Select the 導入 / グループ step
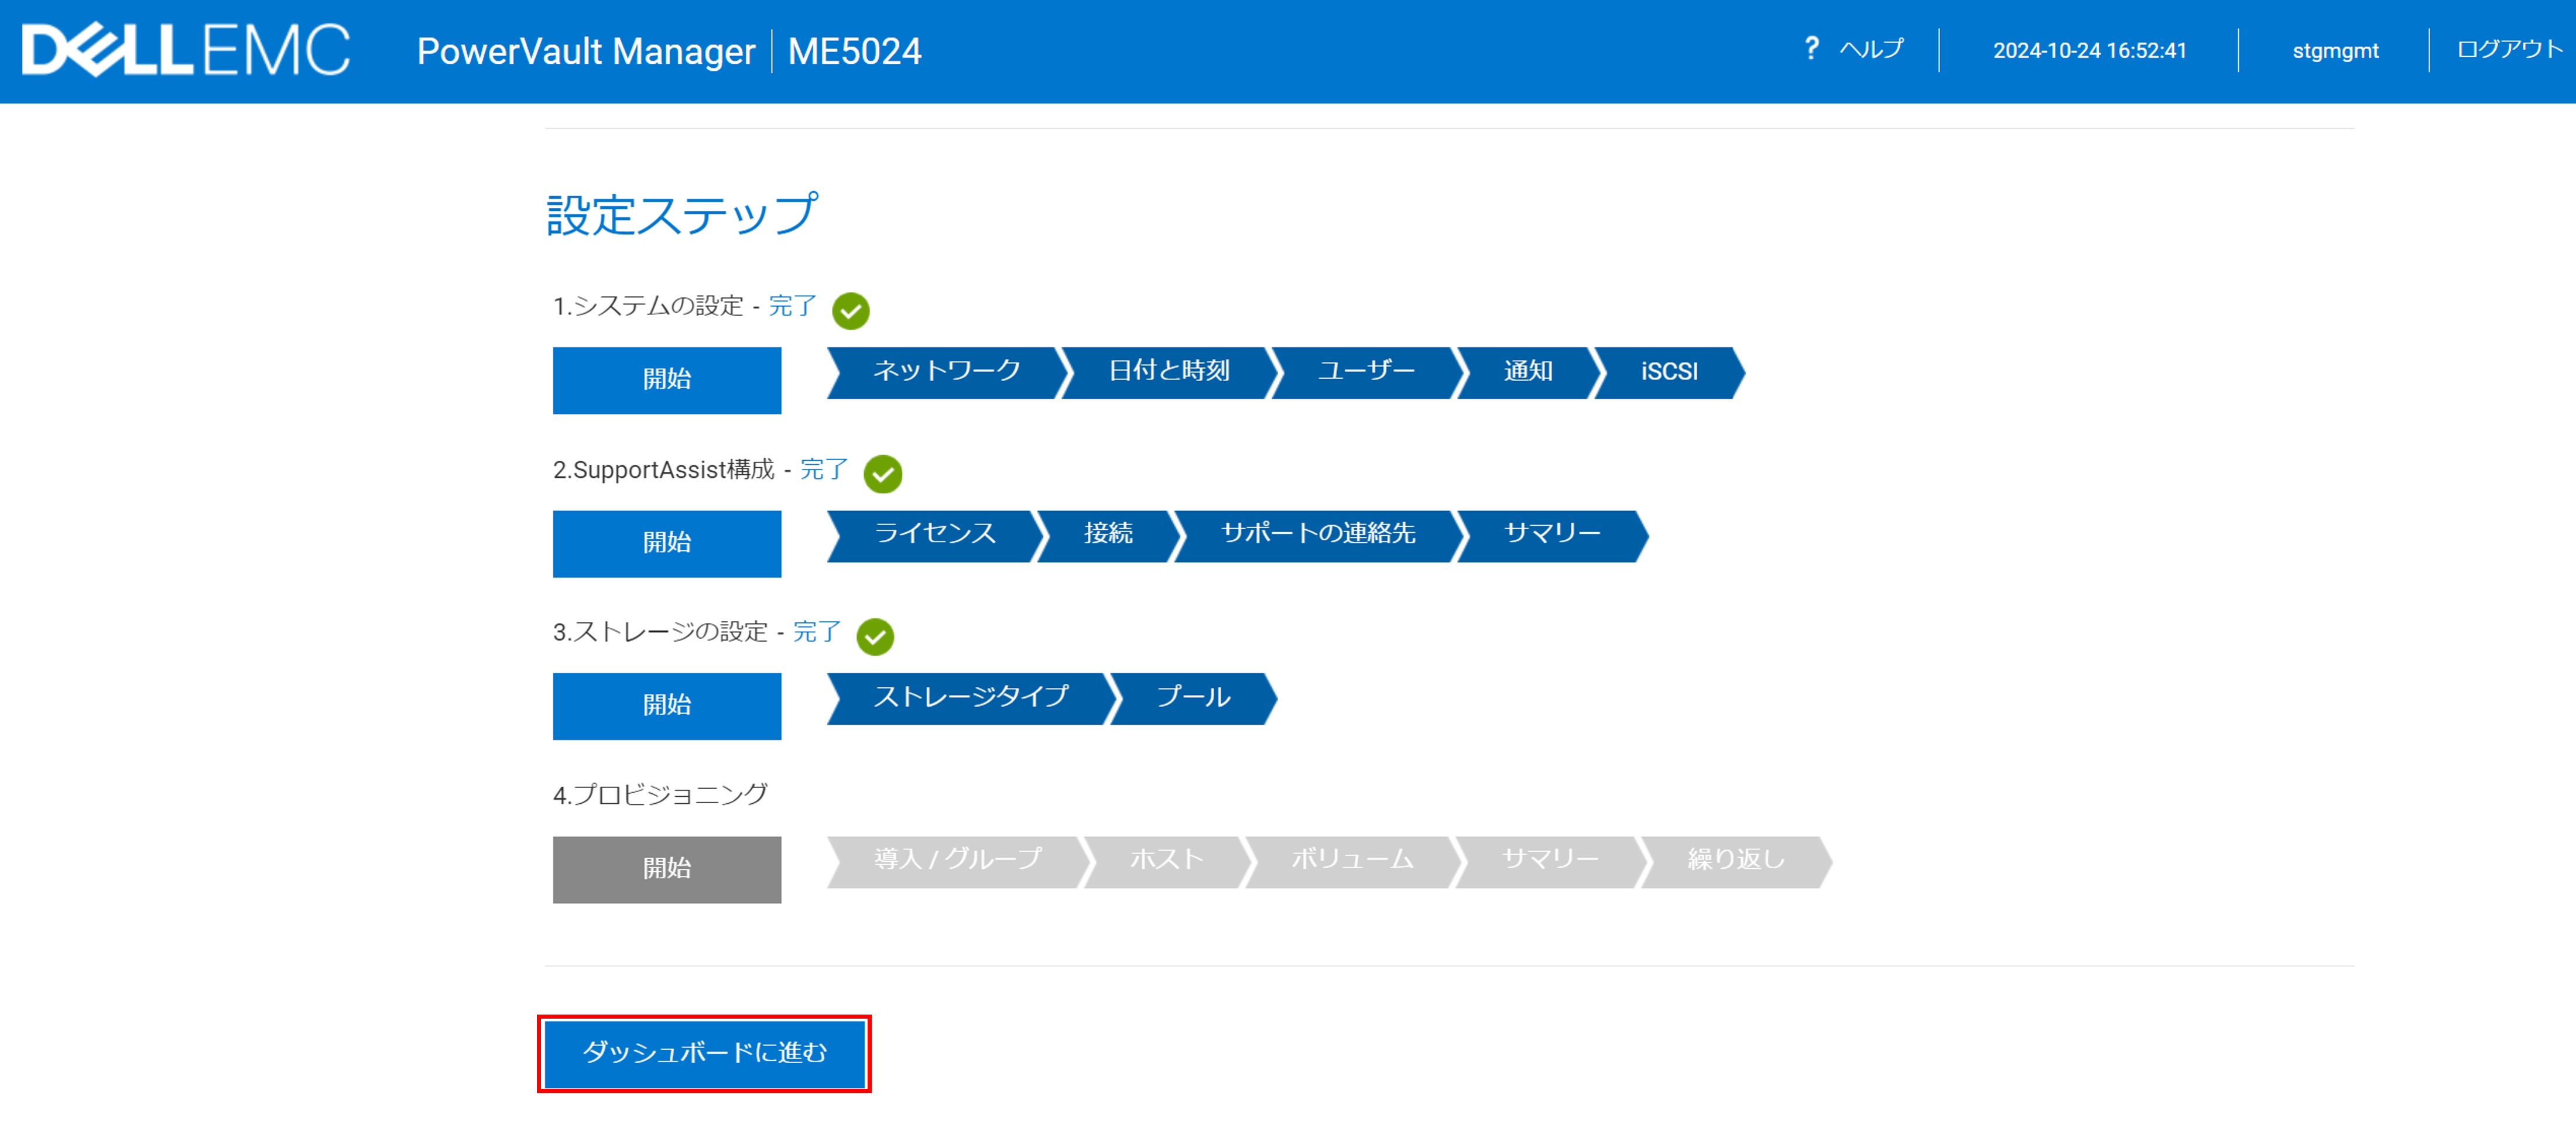This screenshot has height=1134, width=2576. click(957, 861)
